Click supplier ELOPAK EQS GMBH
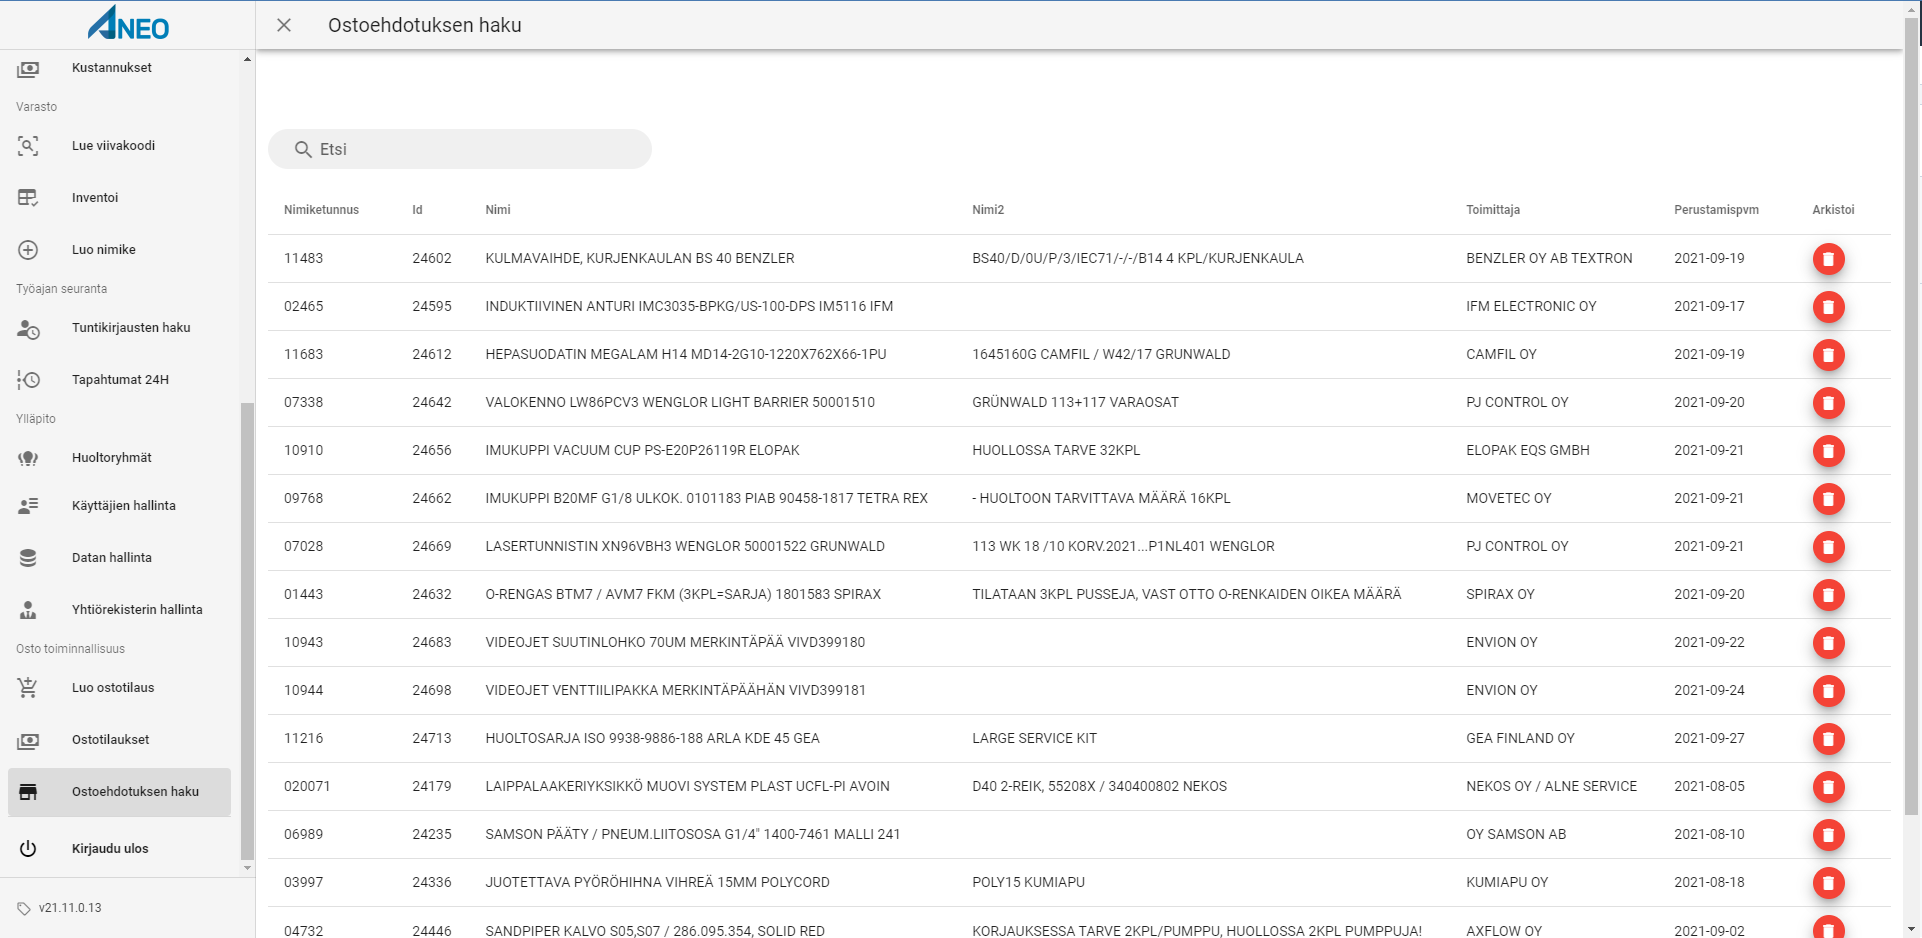This screenshot has width=1922, height=938. pyautogui.click(x=1527, y=450)
